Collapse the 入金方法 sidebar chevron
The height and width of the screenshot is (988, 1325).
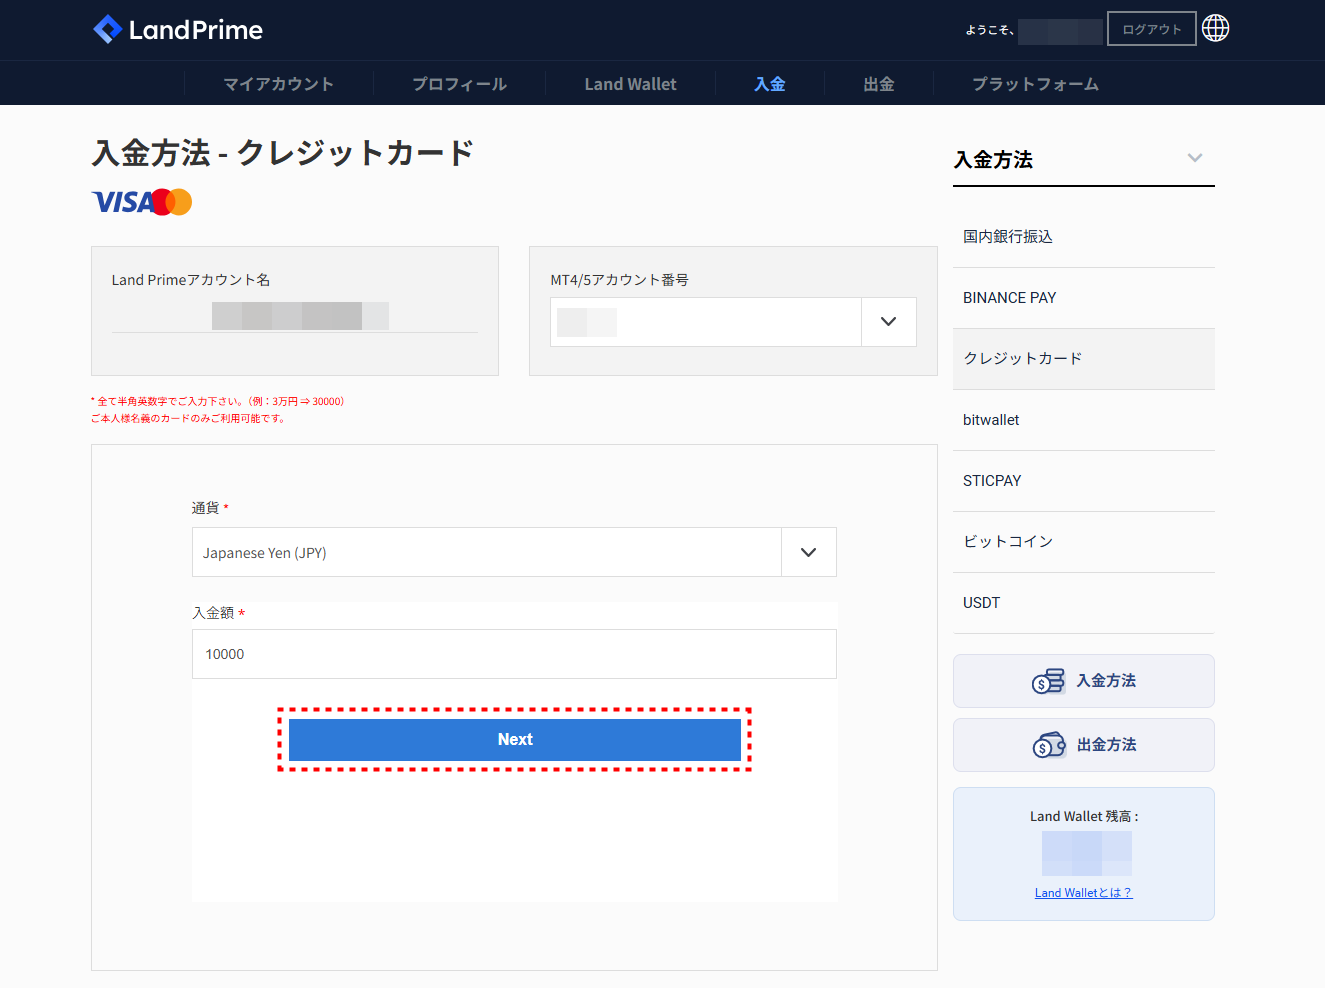point(1195,158)
